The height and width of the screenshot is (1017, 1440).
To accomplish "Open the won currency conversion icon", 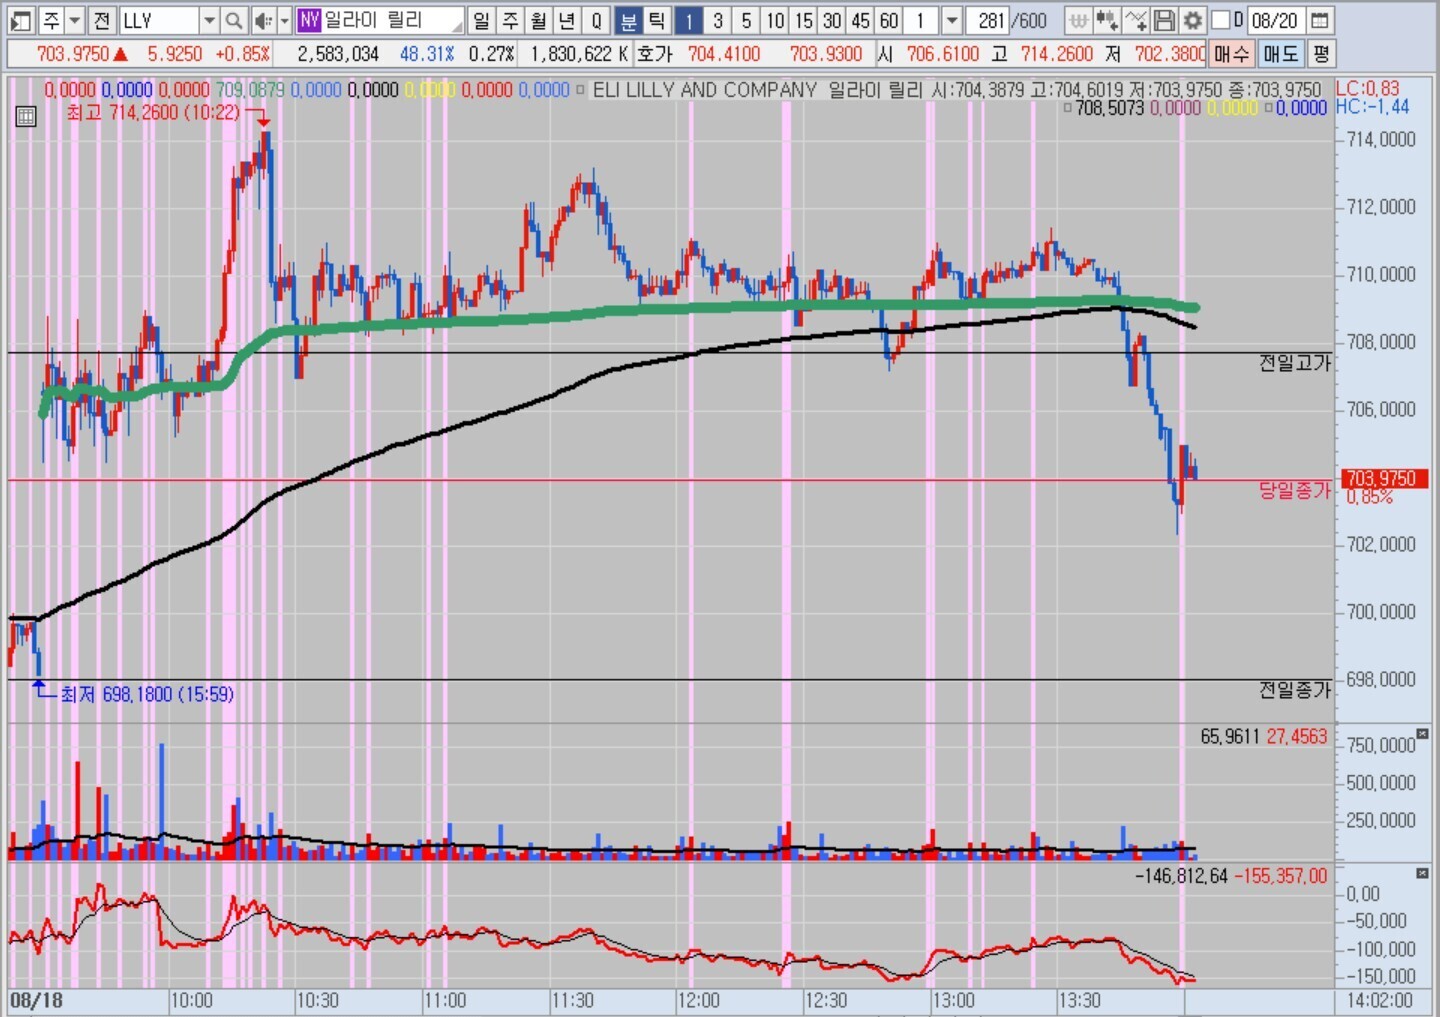I will click(x=1078, y=20).
